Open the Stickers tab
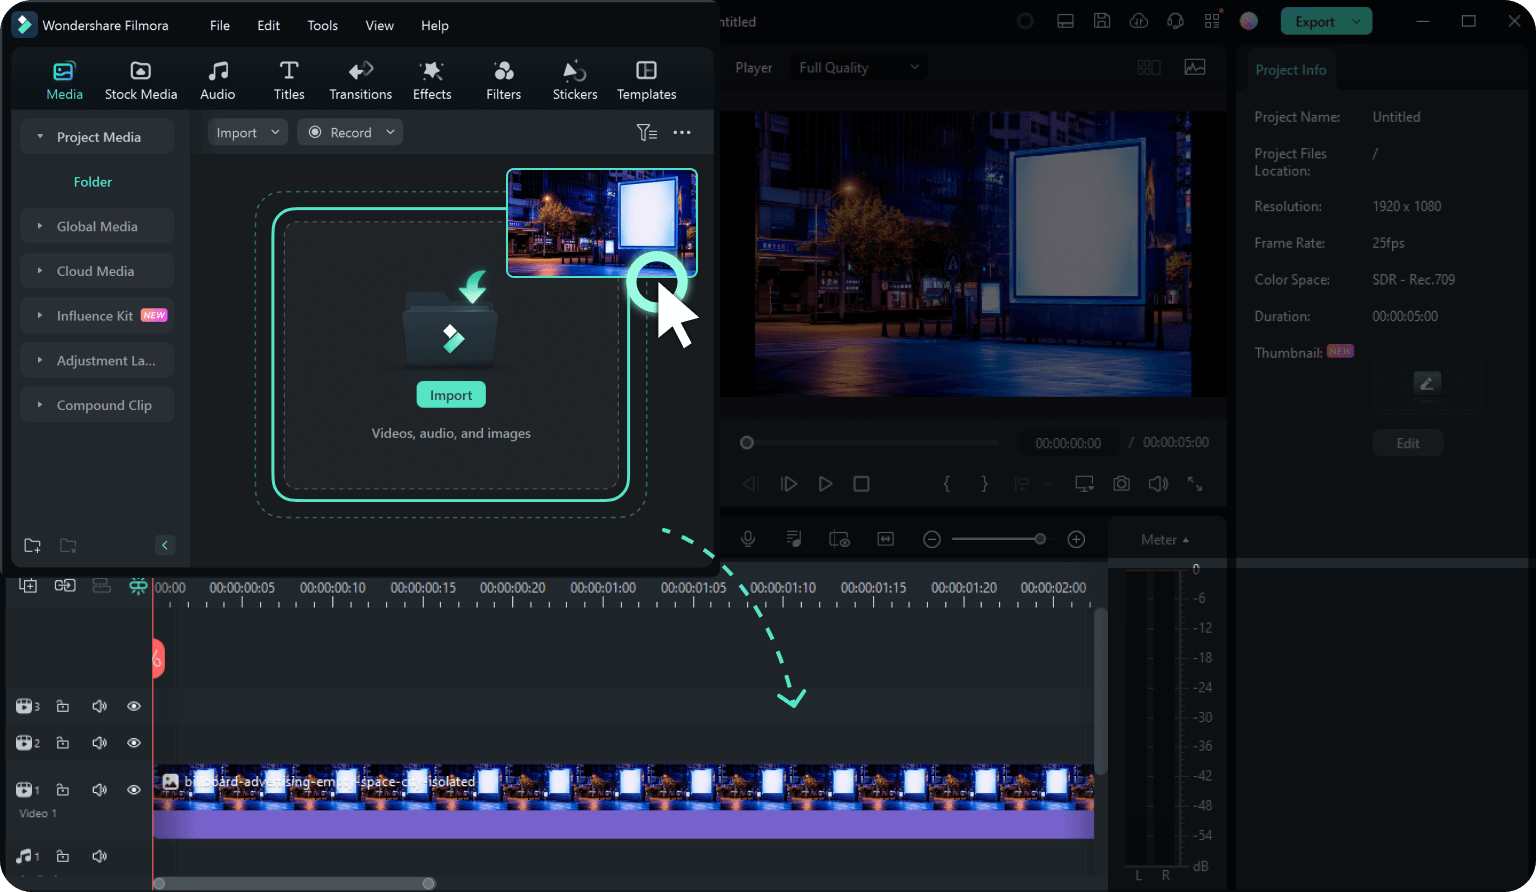The height and width of the screenshot is (892, 1536). tap(575, 81)
